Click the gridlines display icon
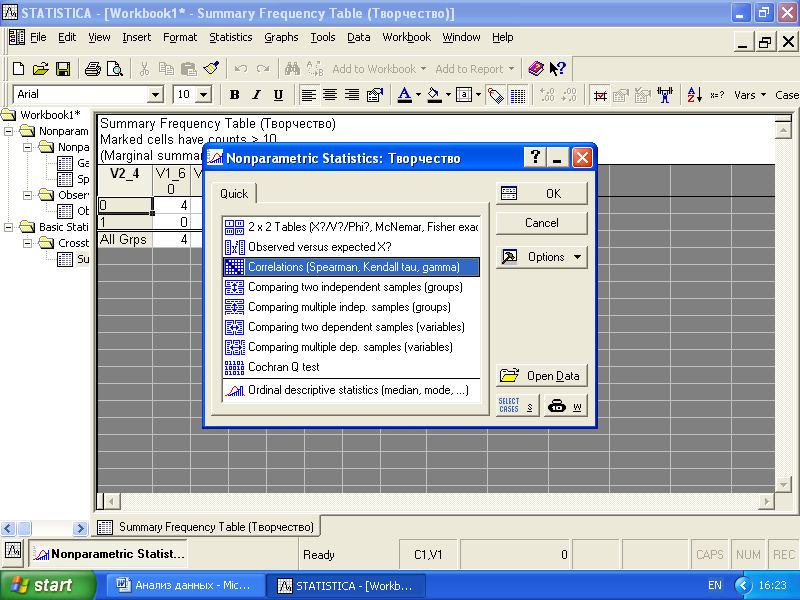Image resolution: width=800 pixels, height=600 pixels. point(518,95)
